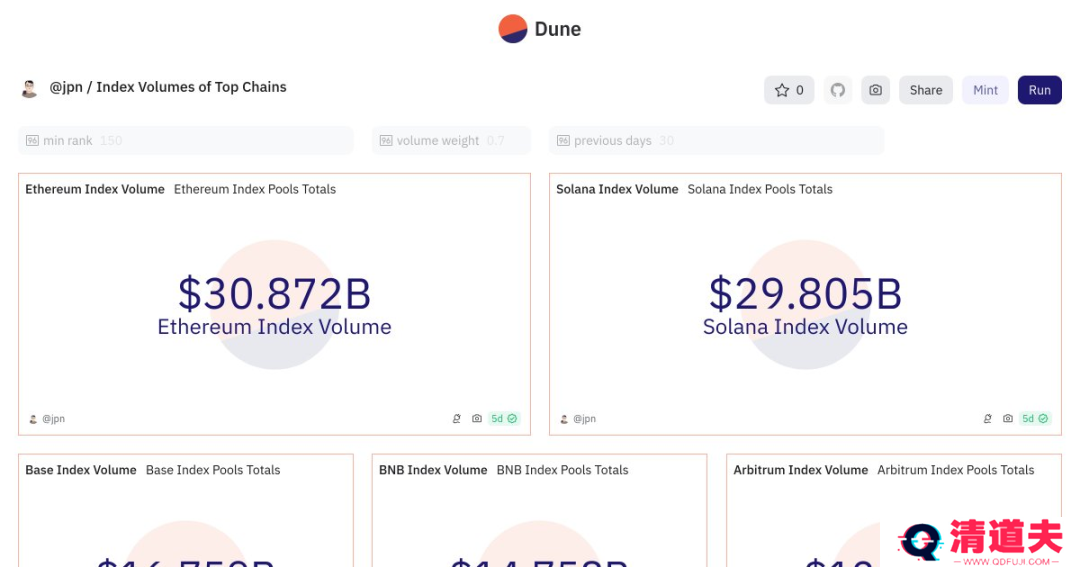
Task: Open the Solana Index Volume widget title
Action: tap(617, 189)
